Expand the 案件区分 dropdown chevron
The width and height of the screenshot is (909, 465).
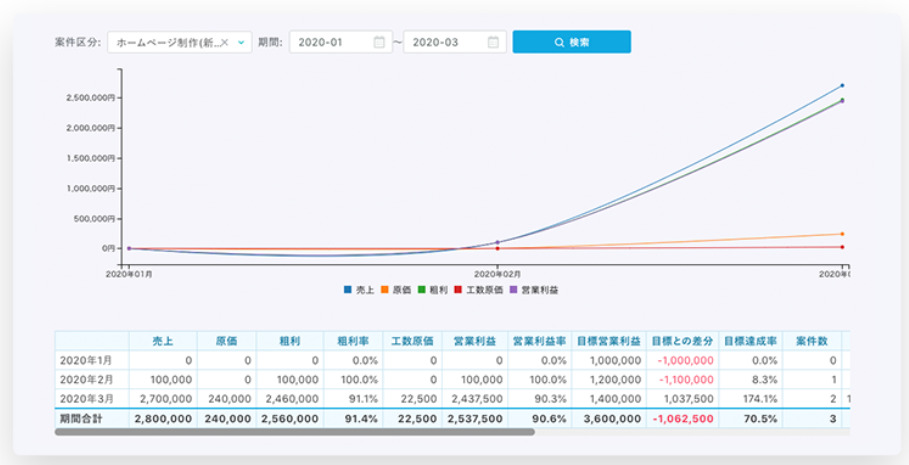click(241, 43)
